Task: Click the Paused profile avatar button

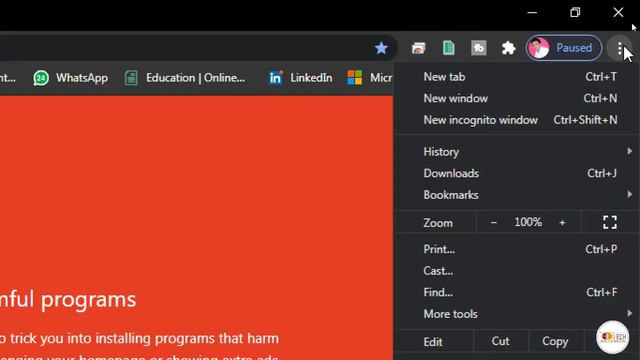Action: 564,48
